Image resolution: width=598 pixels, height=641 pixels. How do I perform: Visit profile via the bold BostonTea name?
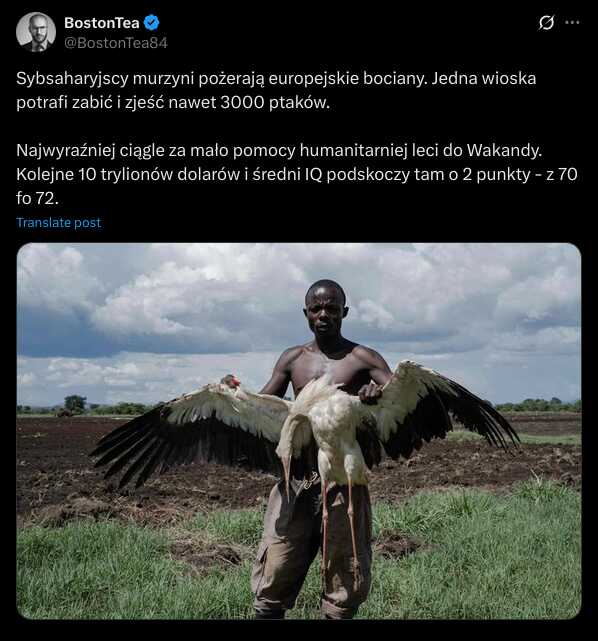coord(101,23)
